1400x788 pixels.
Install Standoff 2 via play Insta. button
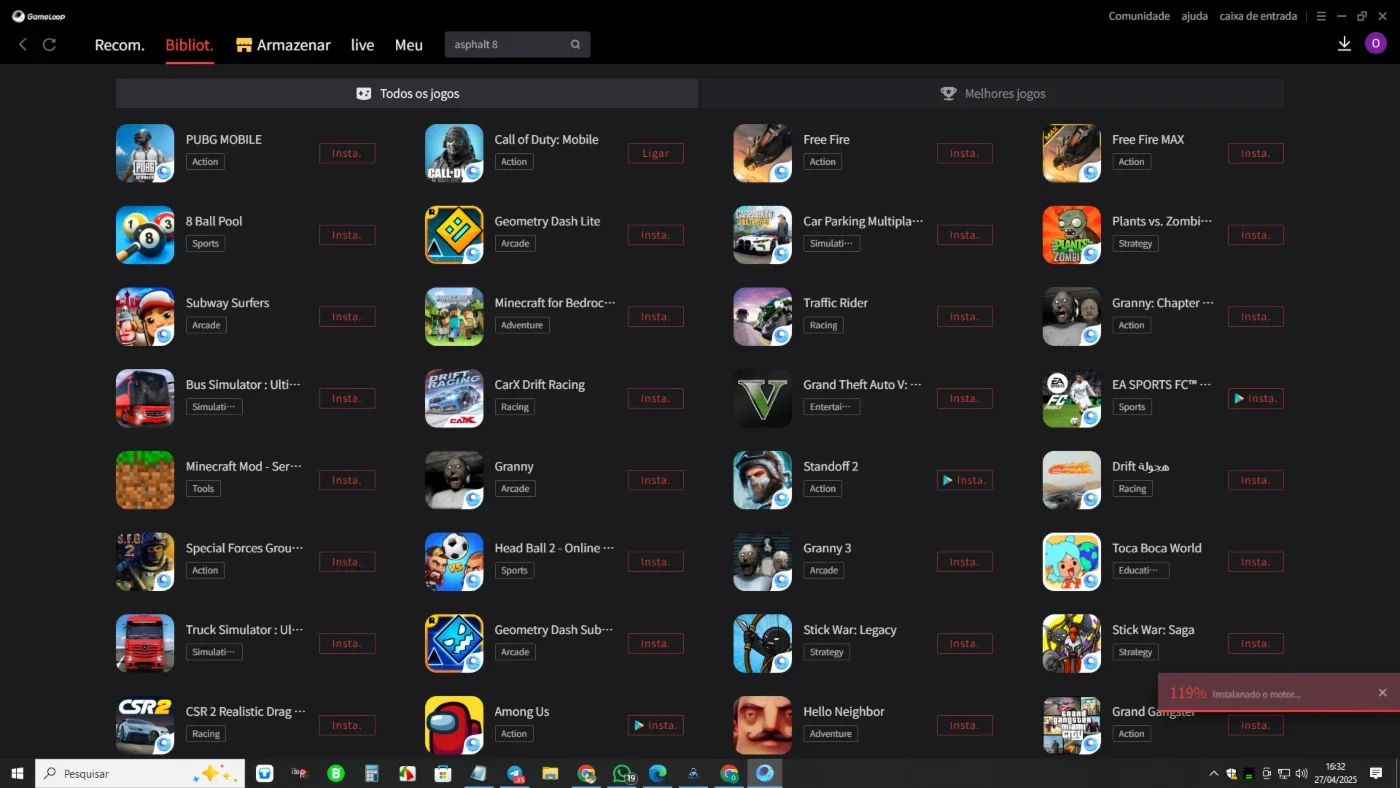pos(965,480)
